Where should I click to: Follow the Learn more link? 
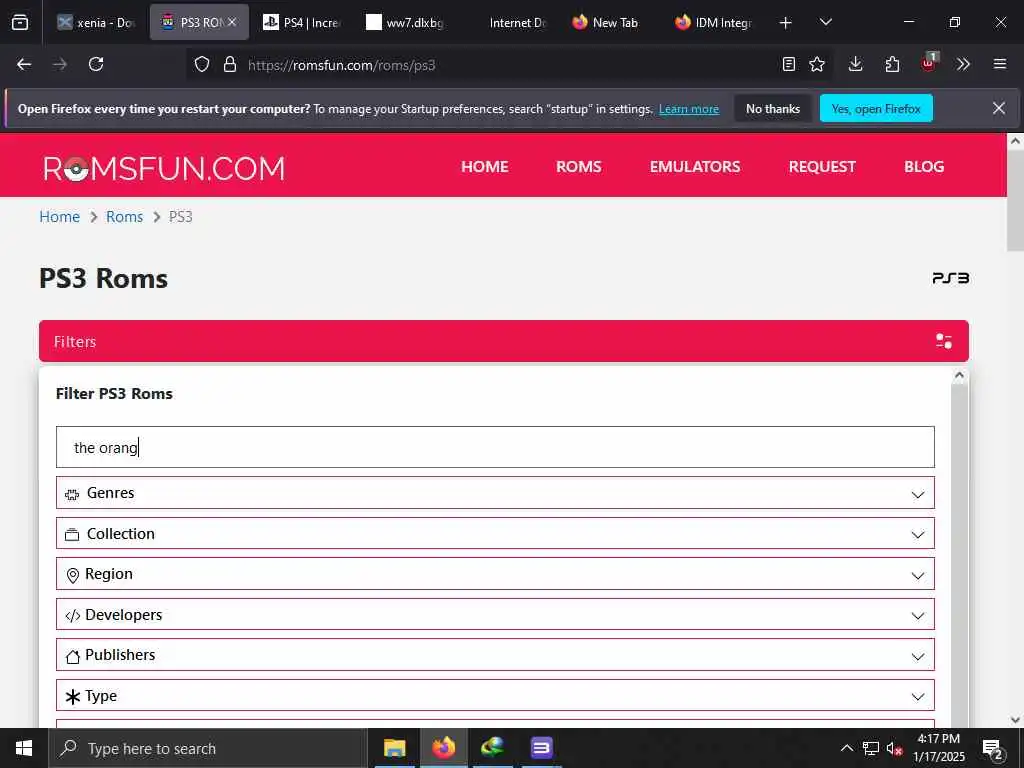689,109
